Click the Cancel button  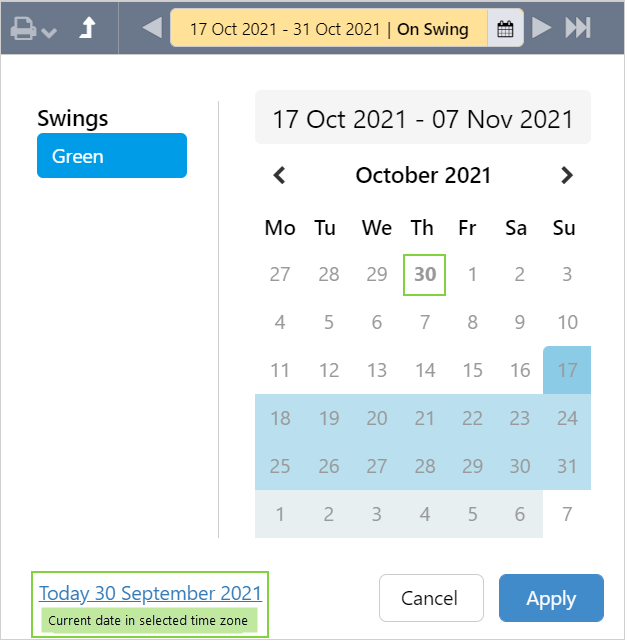431,598
